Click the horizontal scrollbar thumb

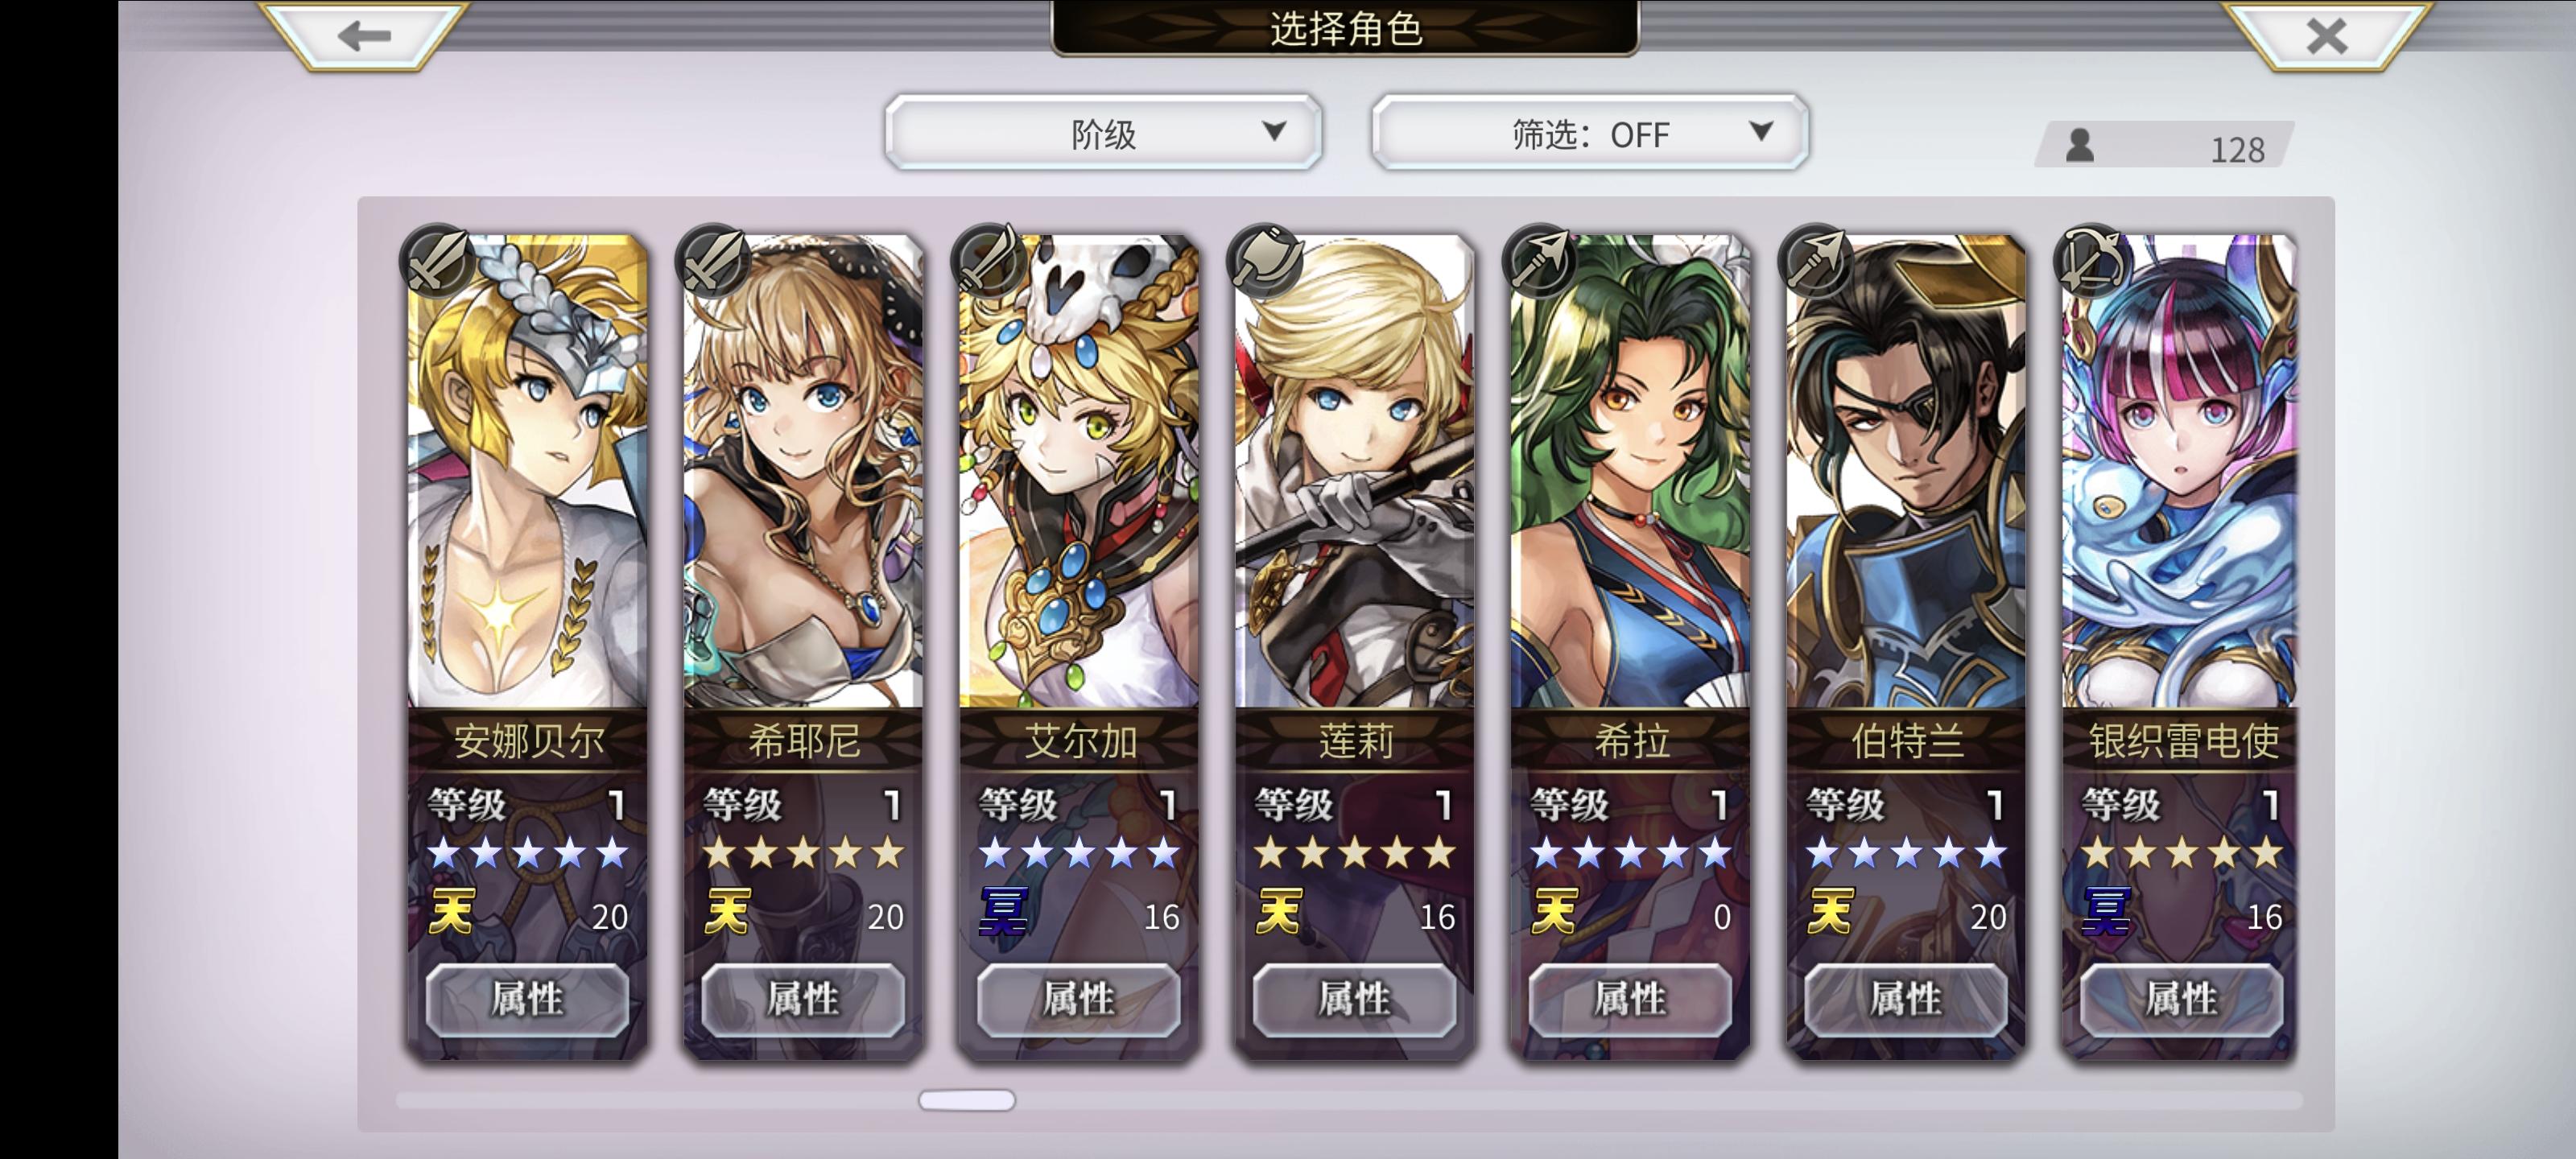[x=967, y=1100]
